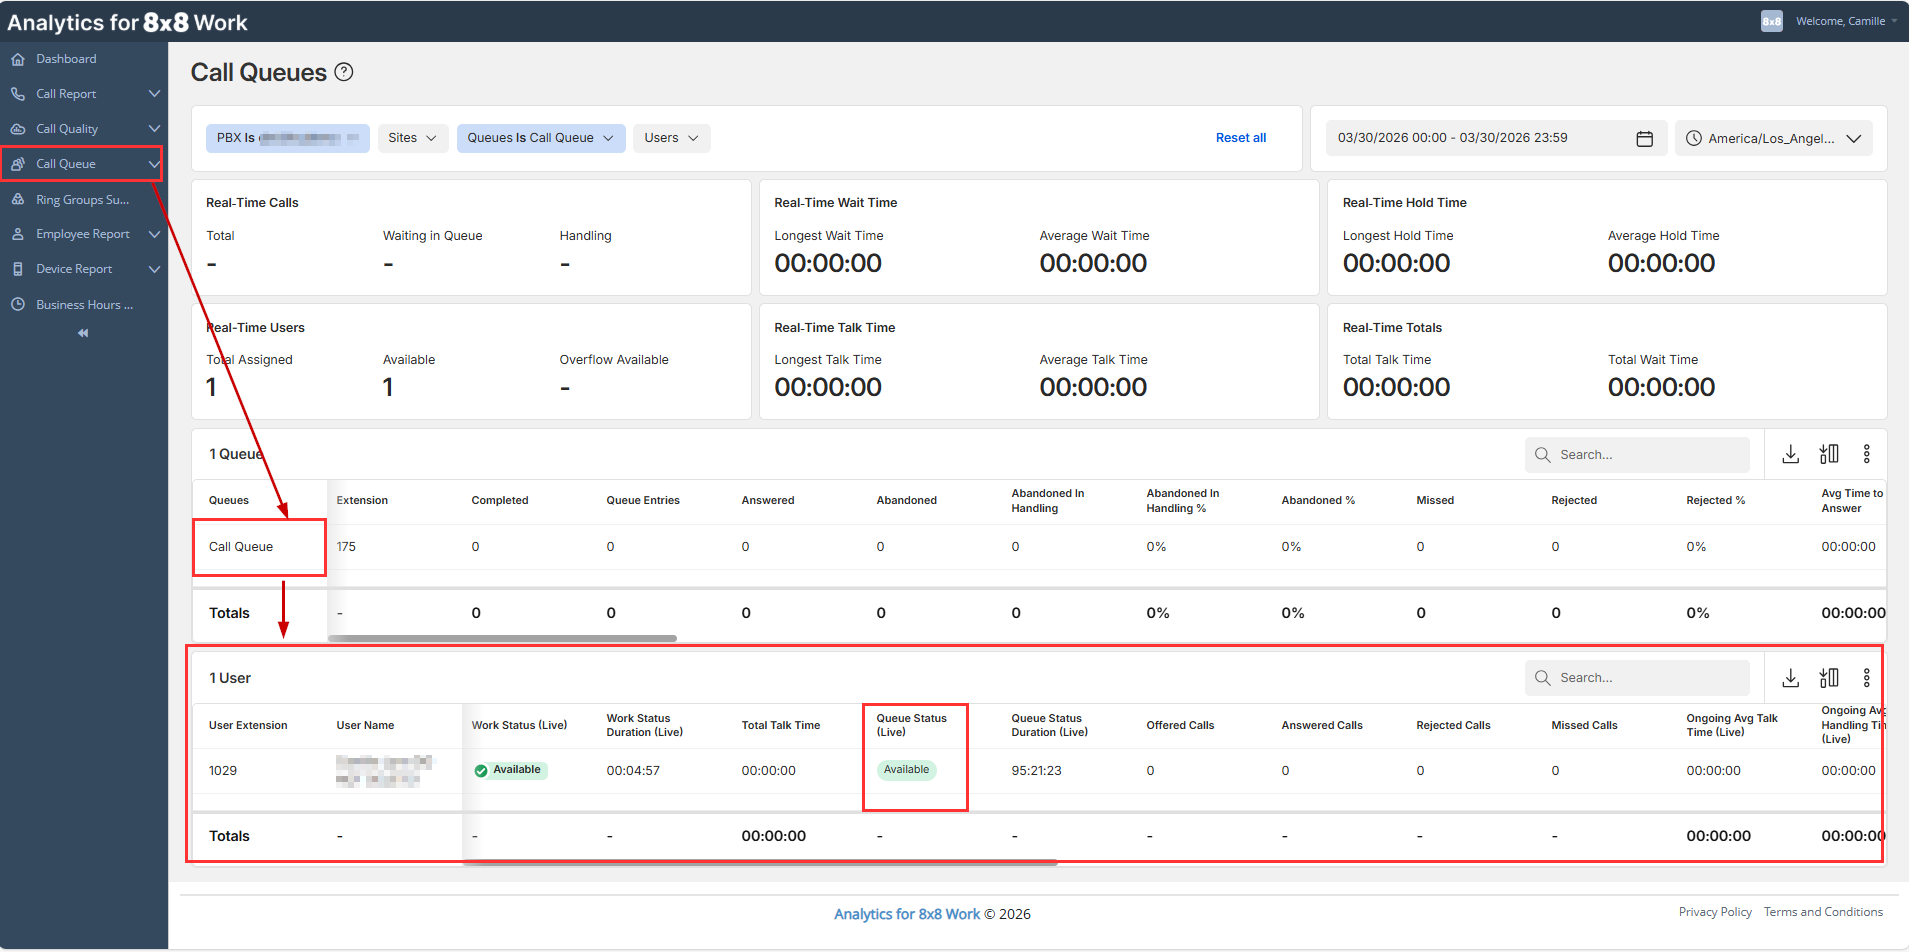Image resolution: width=1909 pixels, height=952 pixels.
Task: Click the Call Queue sidebar icon
Action: click(18, 164)
